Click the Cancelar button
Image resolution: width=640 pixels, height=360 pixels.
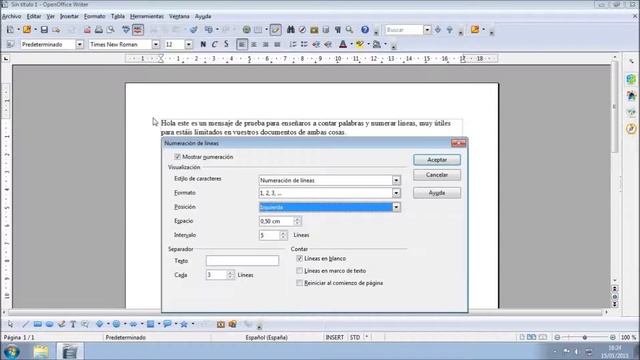tap(437, 175)
